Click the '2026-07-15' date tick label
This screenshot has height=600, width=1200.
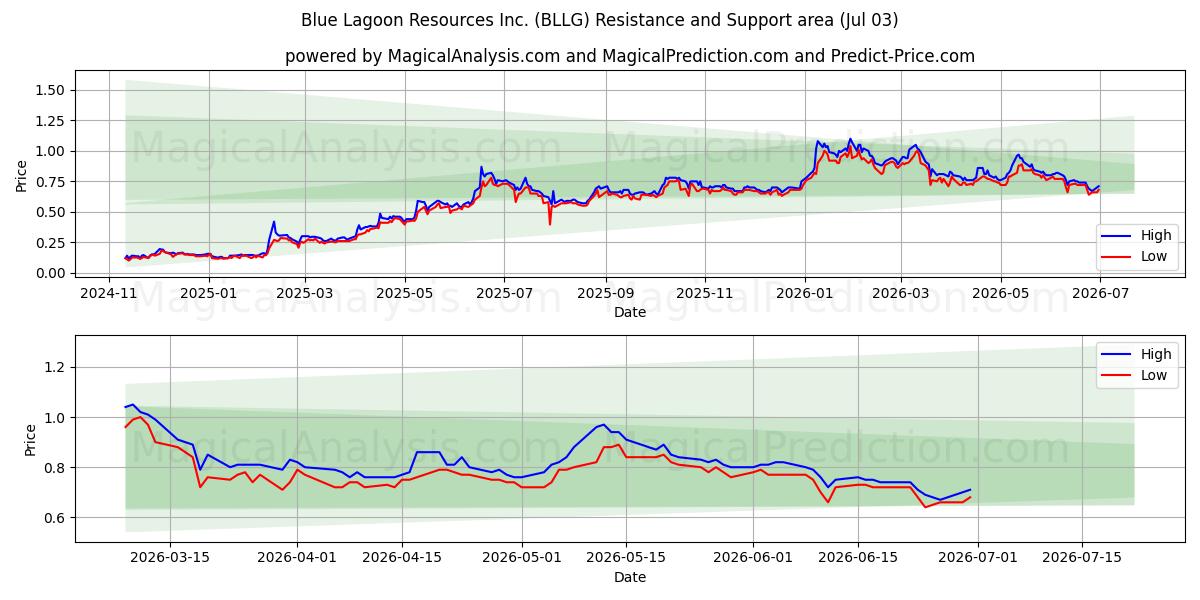1081,558
